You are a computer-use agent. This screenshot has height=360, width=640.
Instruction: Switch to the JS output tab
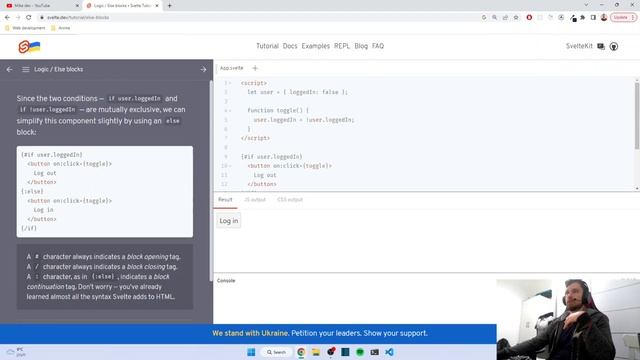click(255, 200)
